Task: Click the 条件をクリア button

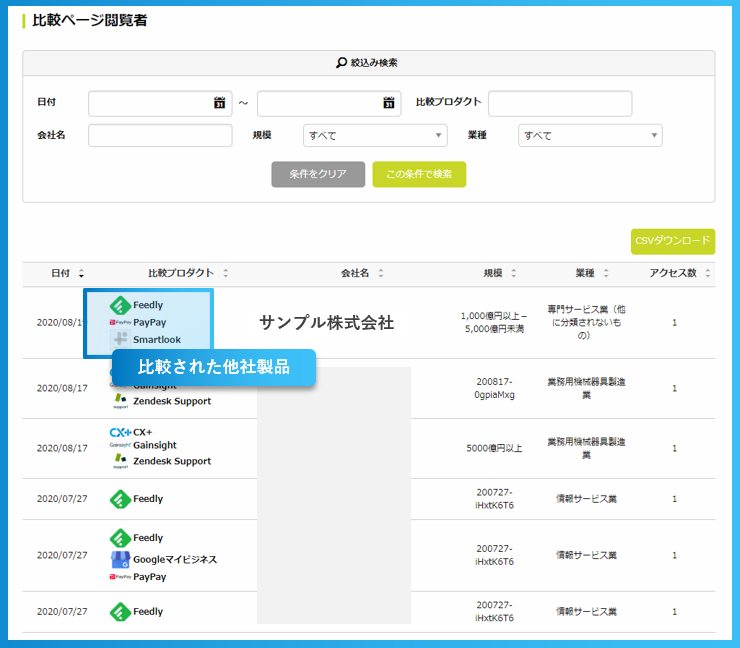Action: tap(318, 174)
